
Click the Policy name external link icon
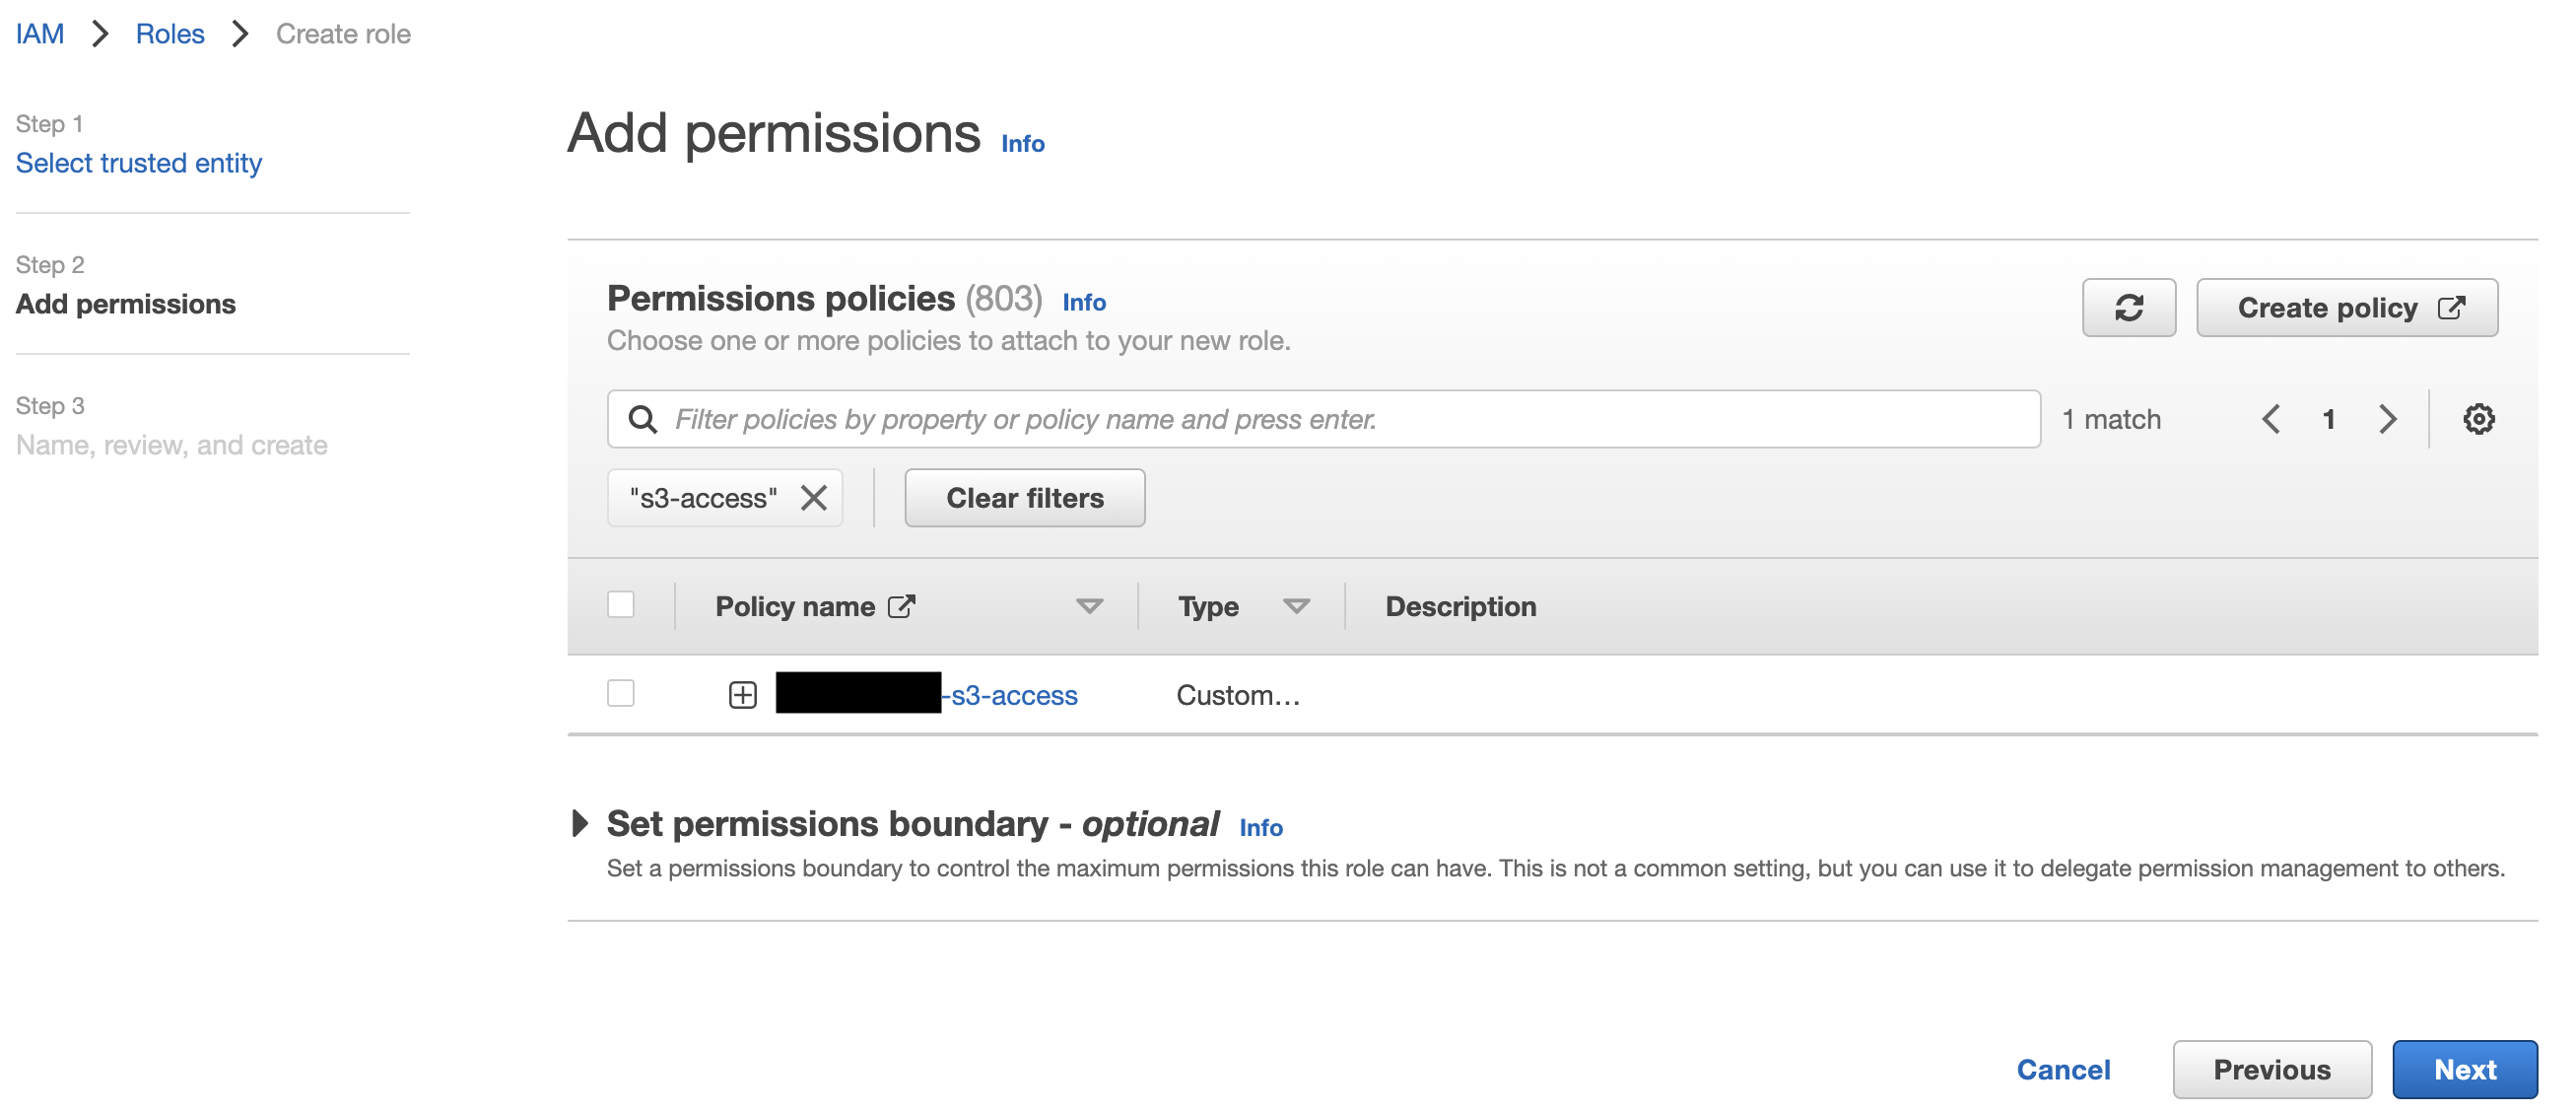[901, 607]
